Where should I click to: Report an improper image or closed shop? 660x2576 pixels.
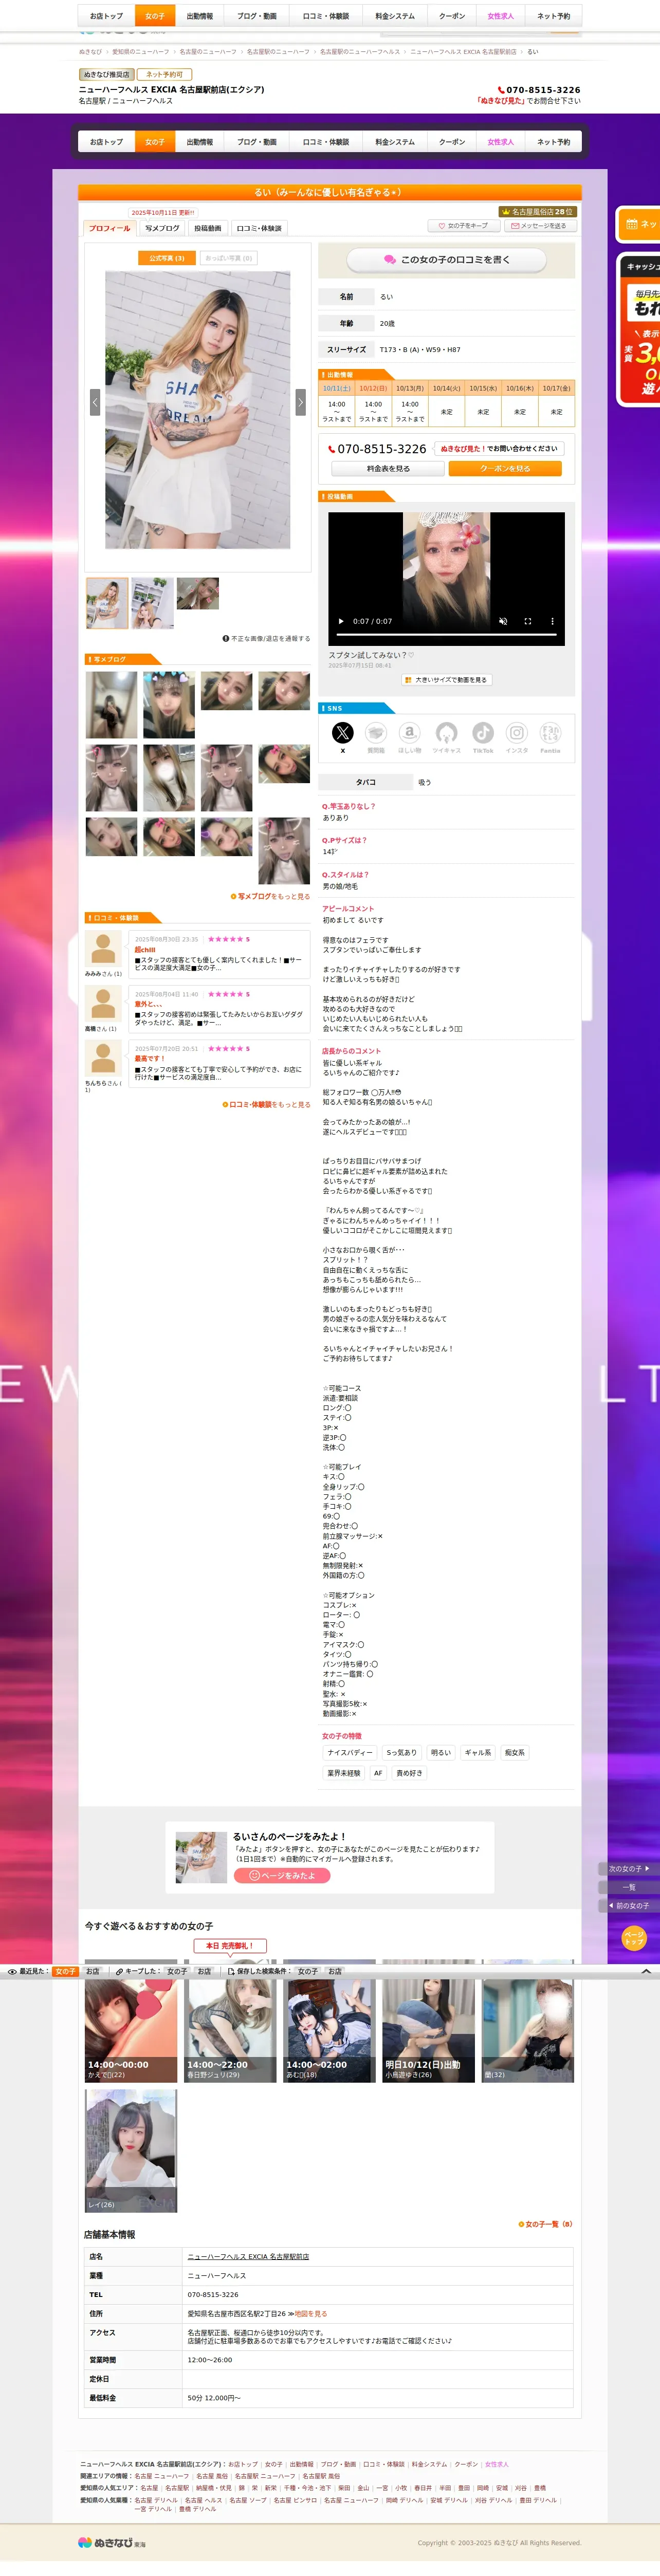tap(266, 638)
